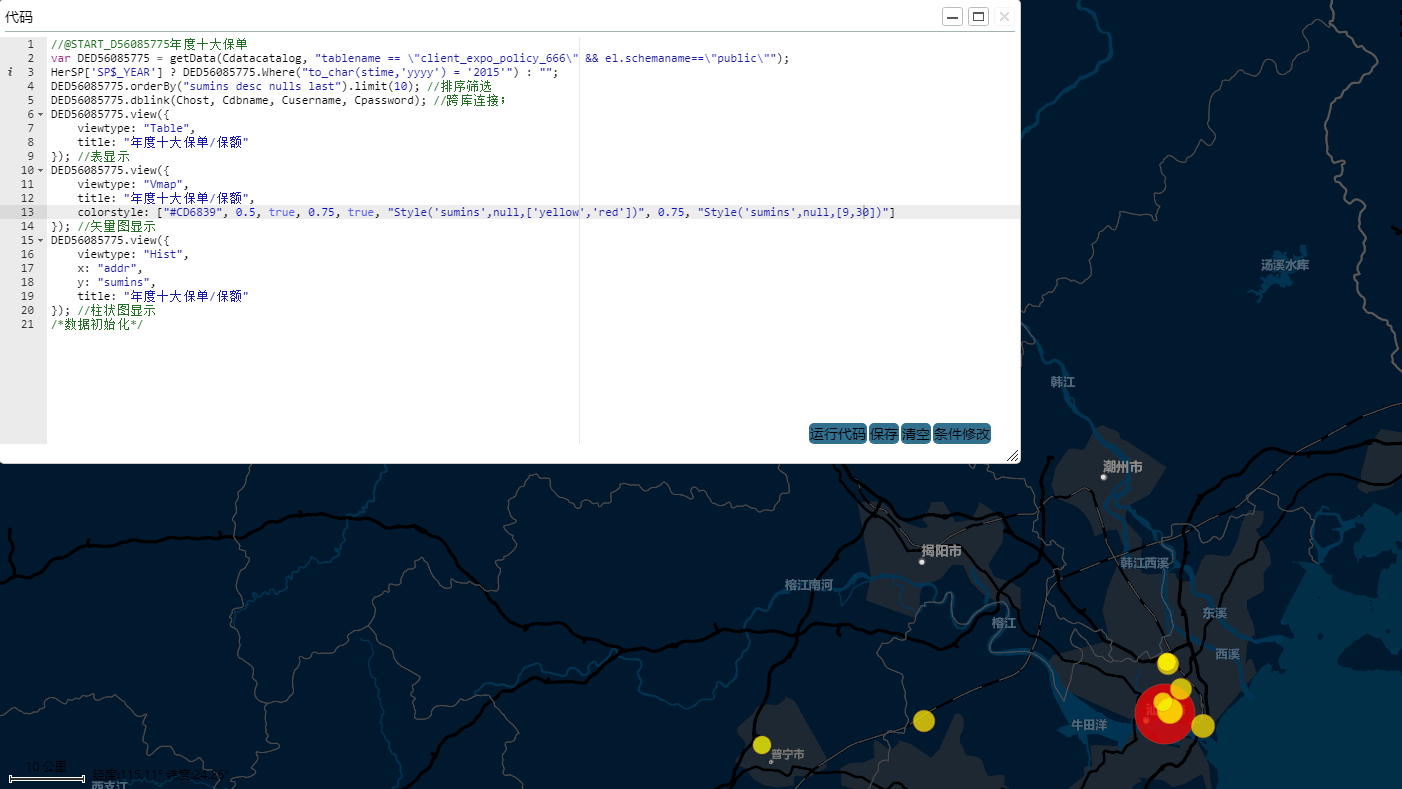Click the white city dot beside 潮州市
This screenshot has height=789, width=1402.
1104,477
